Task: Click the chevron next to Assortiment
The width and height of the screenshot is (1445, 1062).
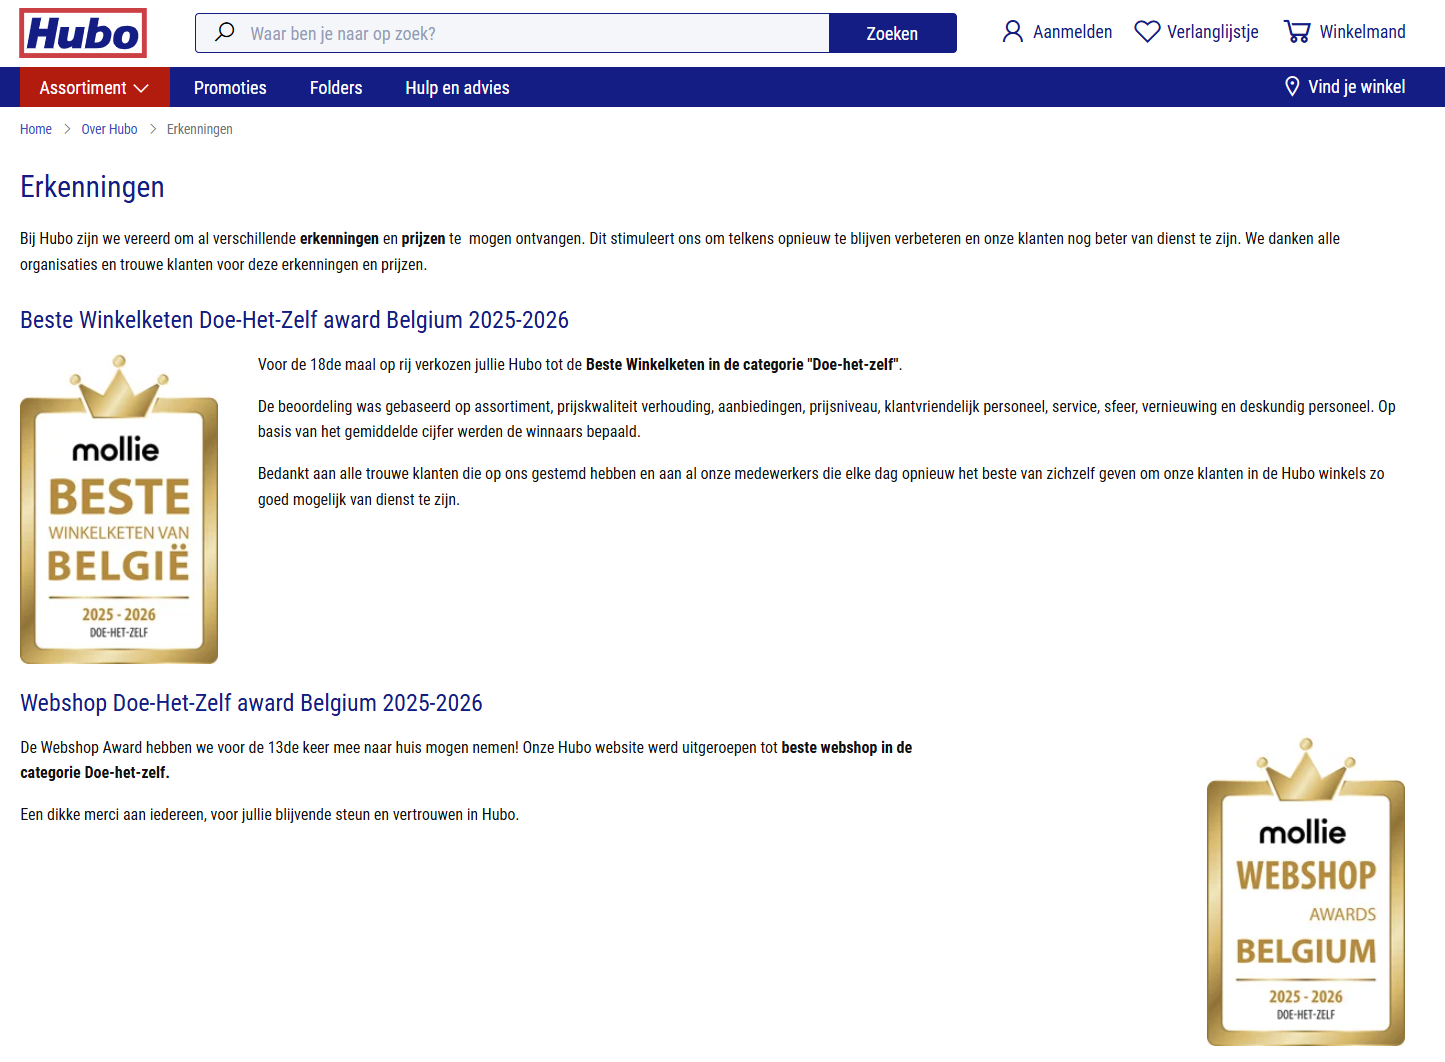Action: click(141, 87)
